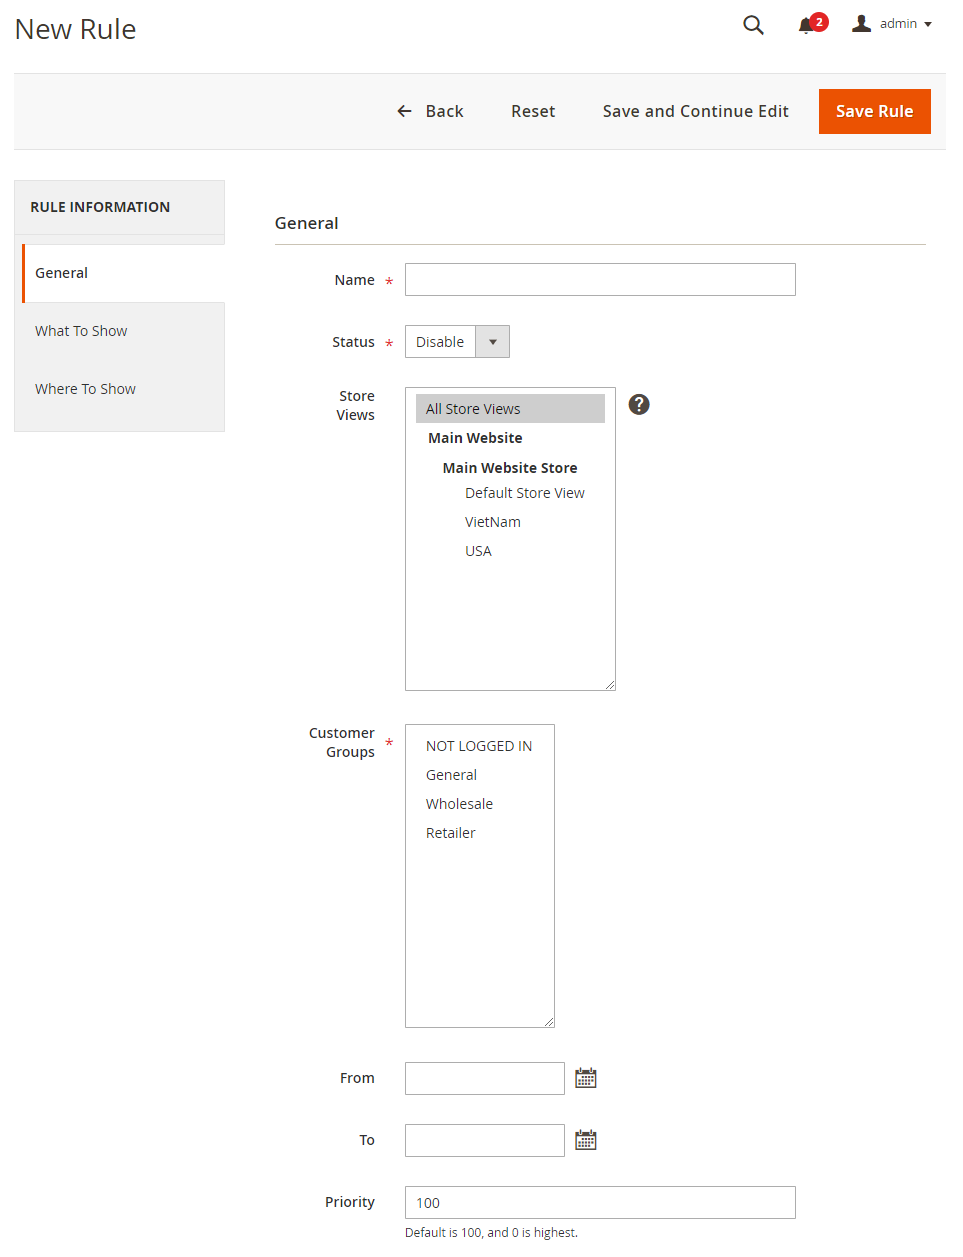Switch to the Where To Show tab
Screen dimensions: 963x1257
[85, 389]
